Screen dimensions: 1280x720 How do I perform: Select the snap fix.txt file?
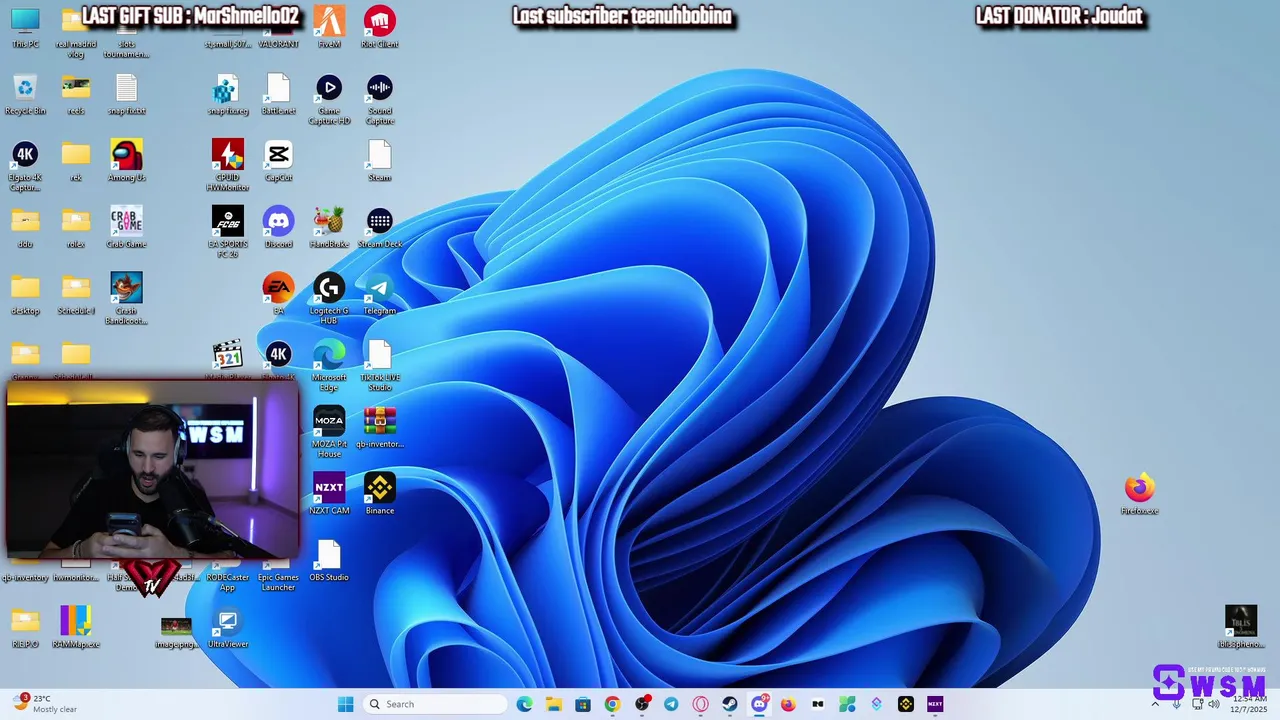click(x=126, y=94)
